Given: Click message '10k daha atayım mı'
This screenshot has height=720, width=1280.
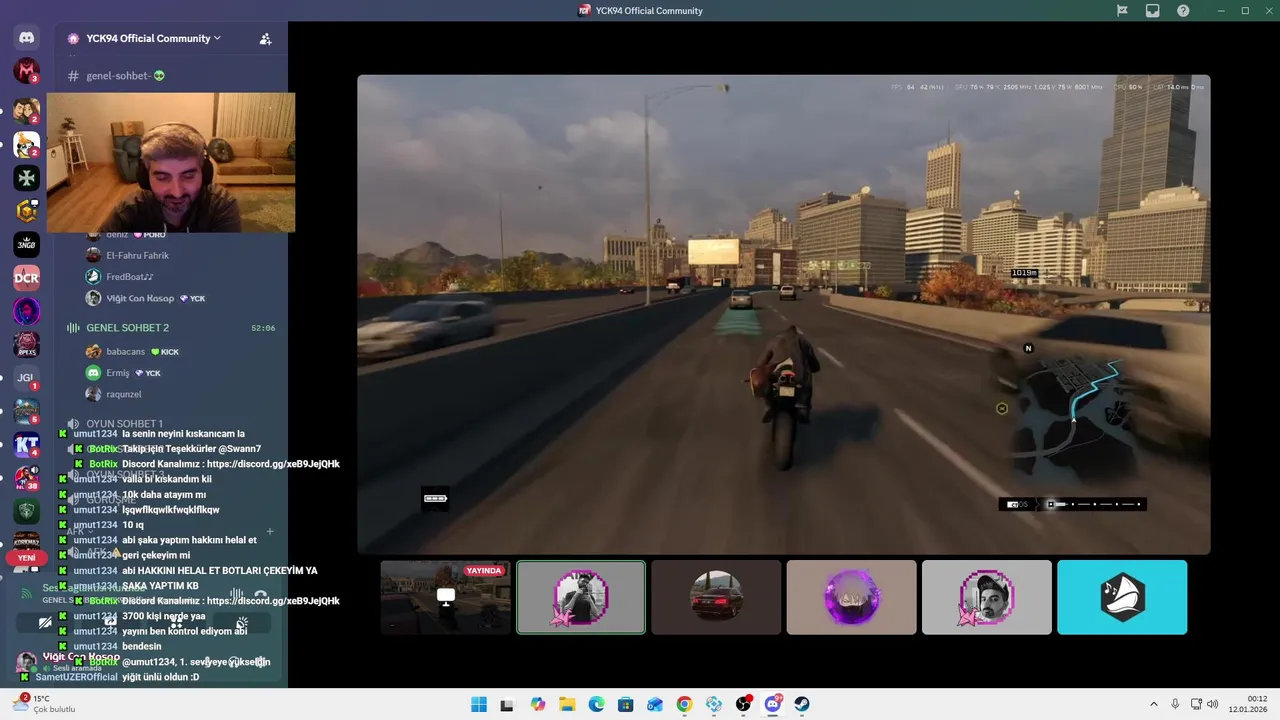Looking at the screenshot, I should coord(164,494).
